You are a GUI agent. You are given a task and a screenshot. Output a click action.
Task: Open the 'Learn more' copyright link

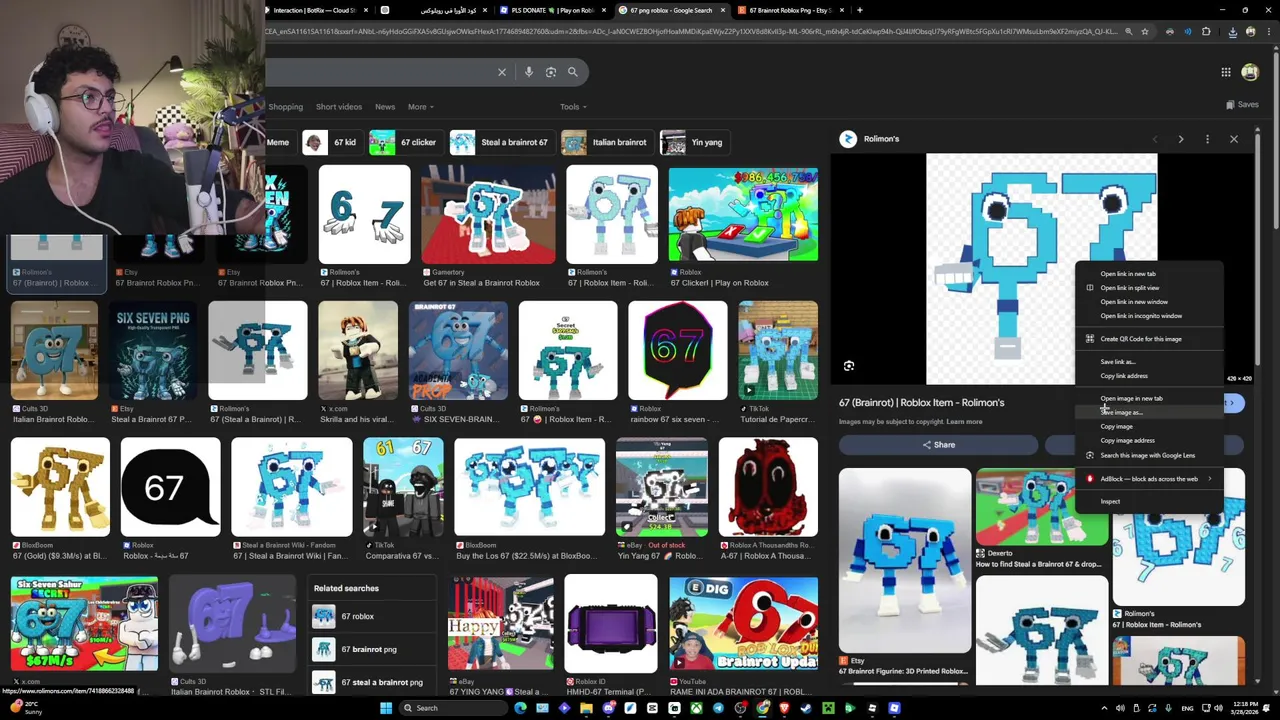[x=964, y=422]
